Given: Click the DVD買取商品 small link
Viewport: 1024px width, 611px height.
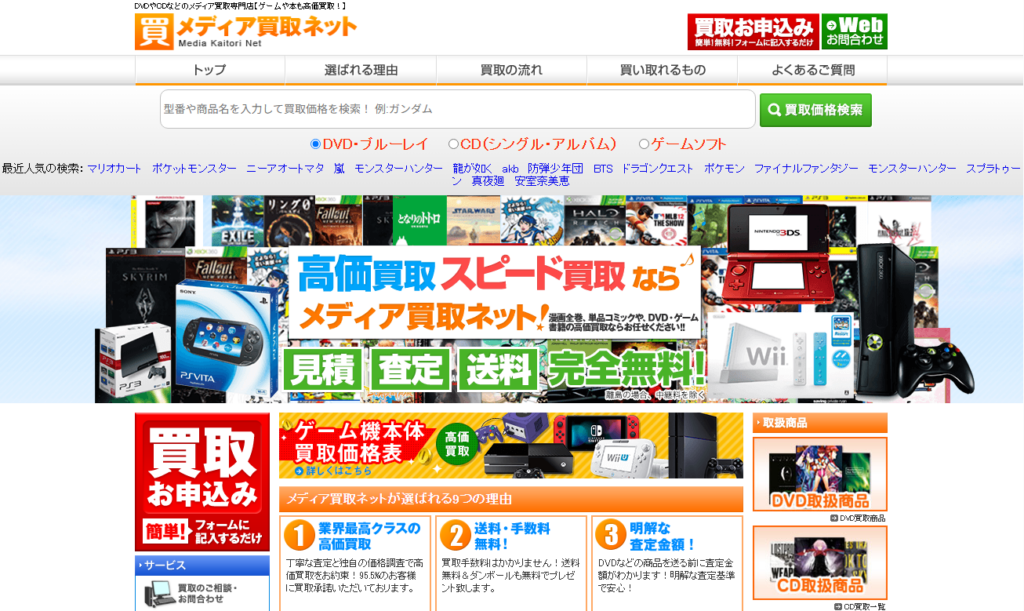Looking at the screenshot, I should tap(857, 518).
